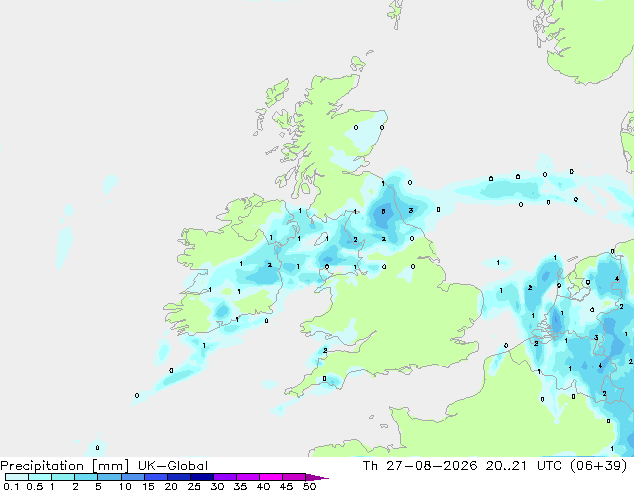634x490 pixels.
Task: Click the 30–35 mm purple legend box
Action: tap(225, 477)
